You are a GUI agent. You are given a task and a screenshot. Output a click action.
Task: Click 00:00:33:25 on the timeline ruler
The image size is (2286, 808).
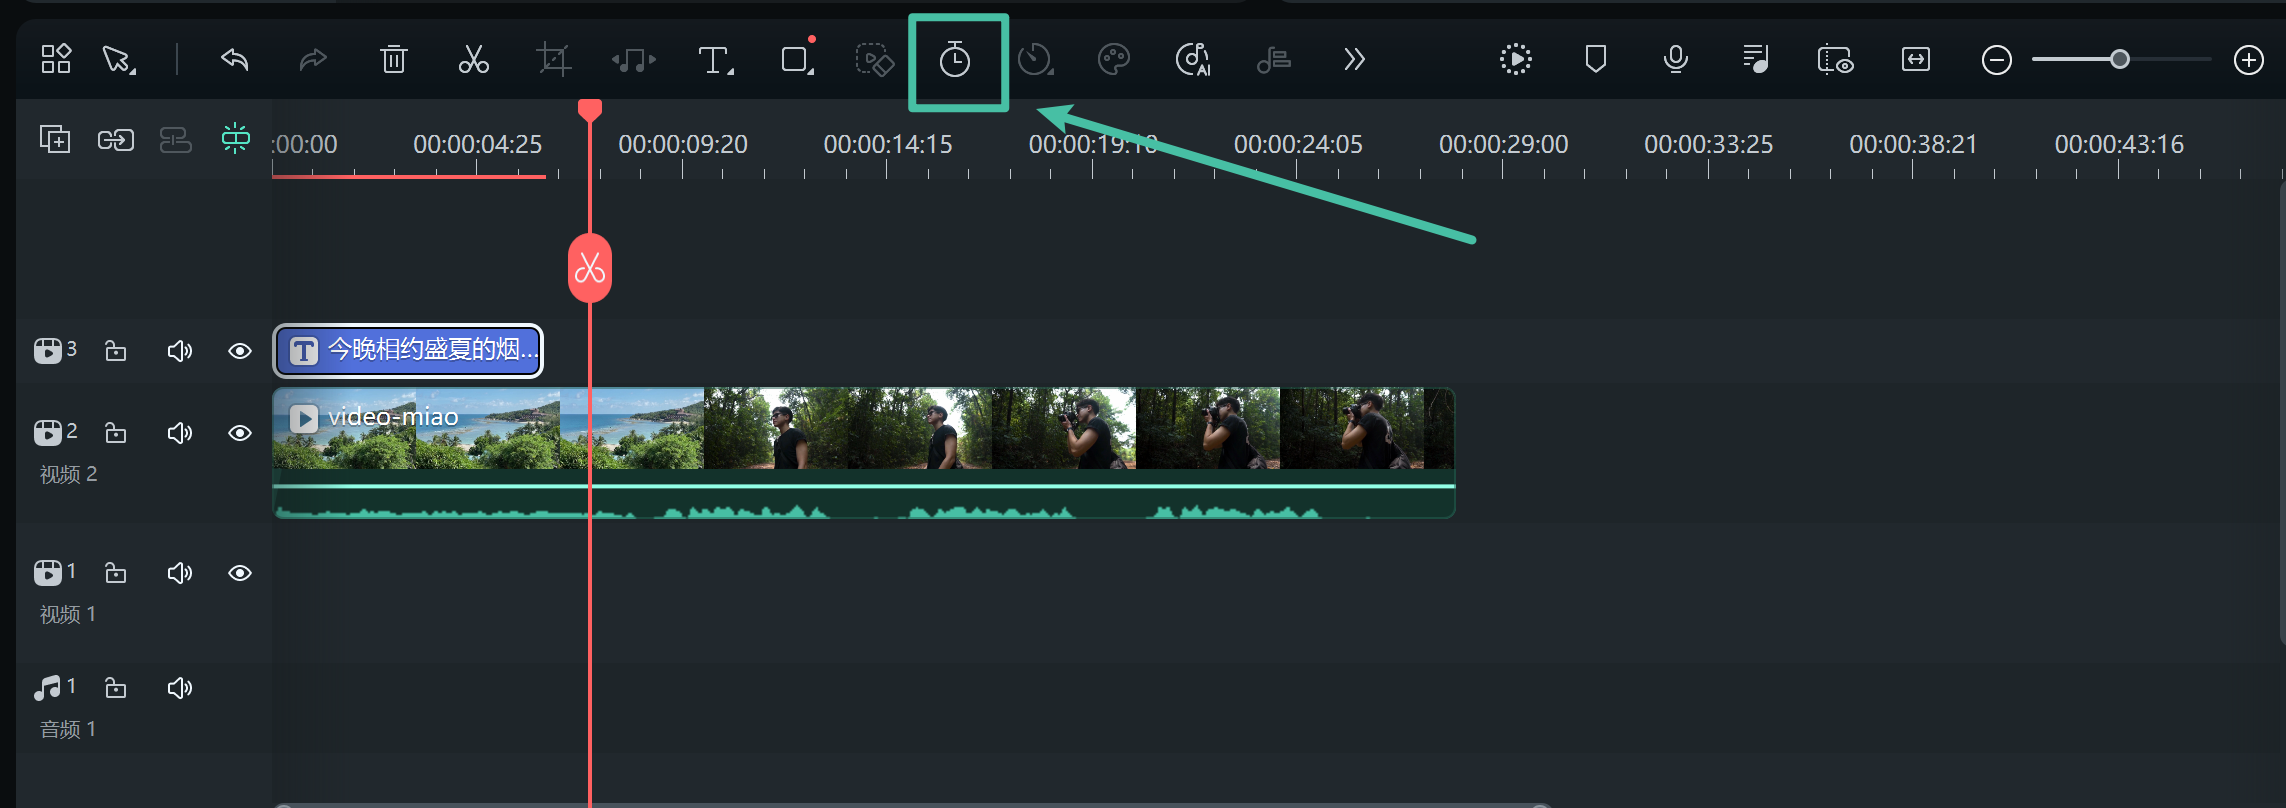(x=1709, y=144)
